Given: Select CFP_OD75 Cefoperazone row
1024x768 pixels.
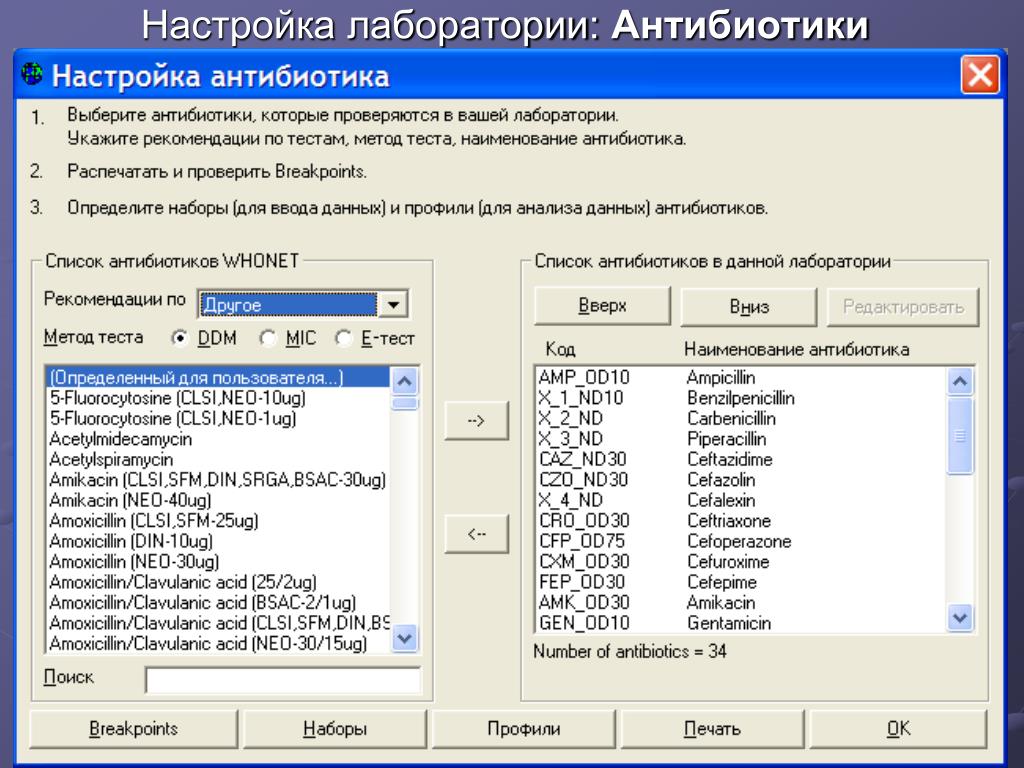Looking at the screenshot, I should tap(741, 541).
